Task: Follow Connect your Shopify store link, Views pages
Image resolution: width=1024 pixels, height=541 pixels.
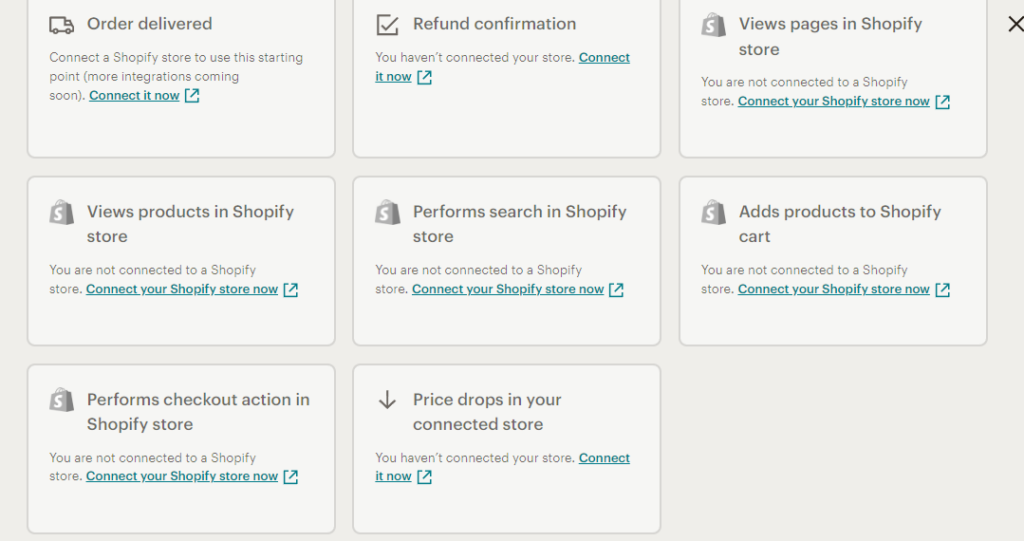Action: (x=833, y=101)
